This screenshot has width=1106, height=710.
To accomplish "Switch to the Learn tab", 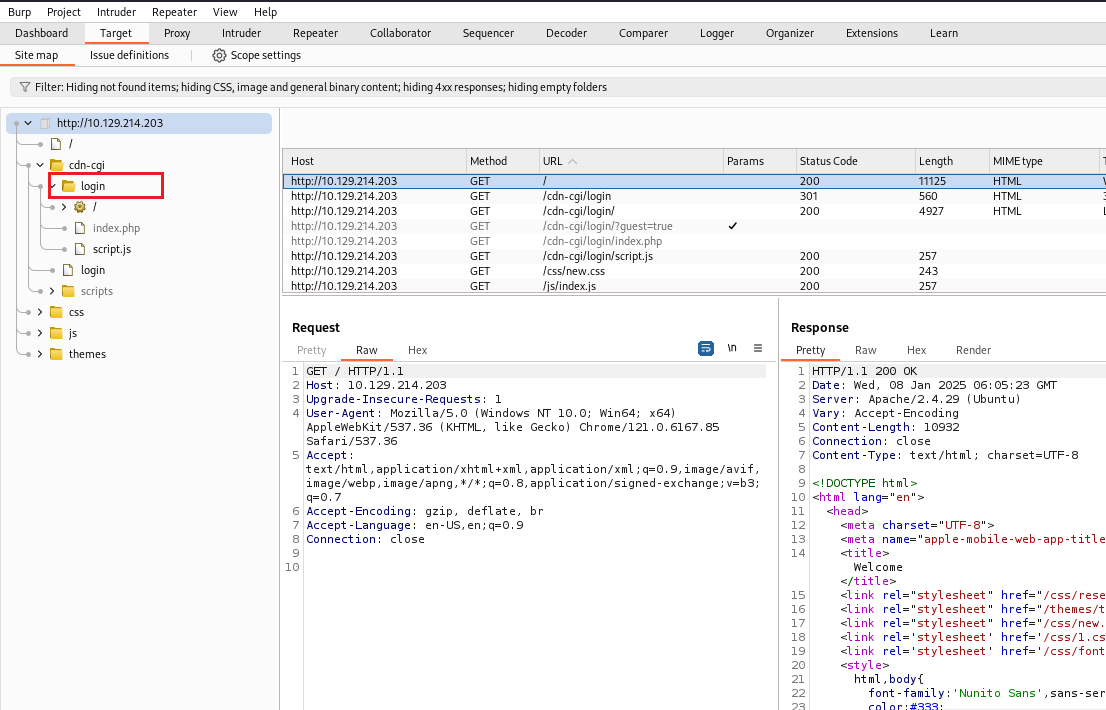I will tap(944, 33).
